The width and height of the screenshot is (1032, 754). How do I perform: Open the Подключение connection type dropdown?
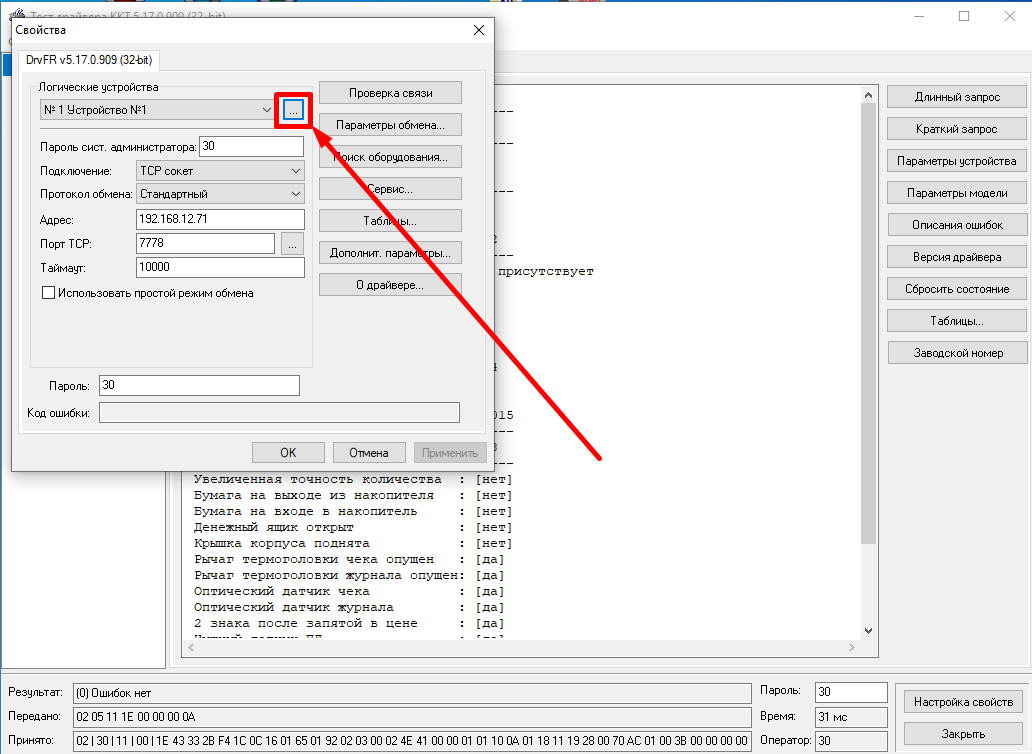[x=220, y=170]
